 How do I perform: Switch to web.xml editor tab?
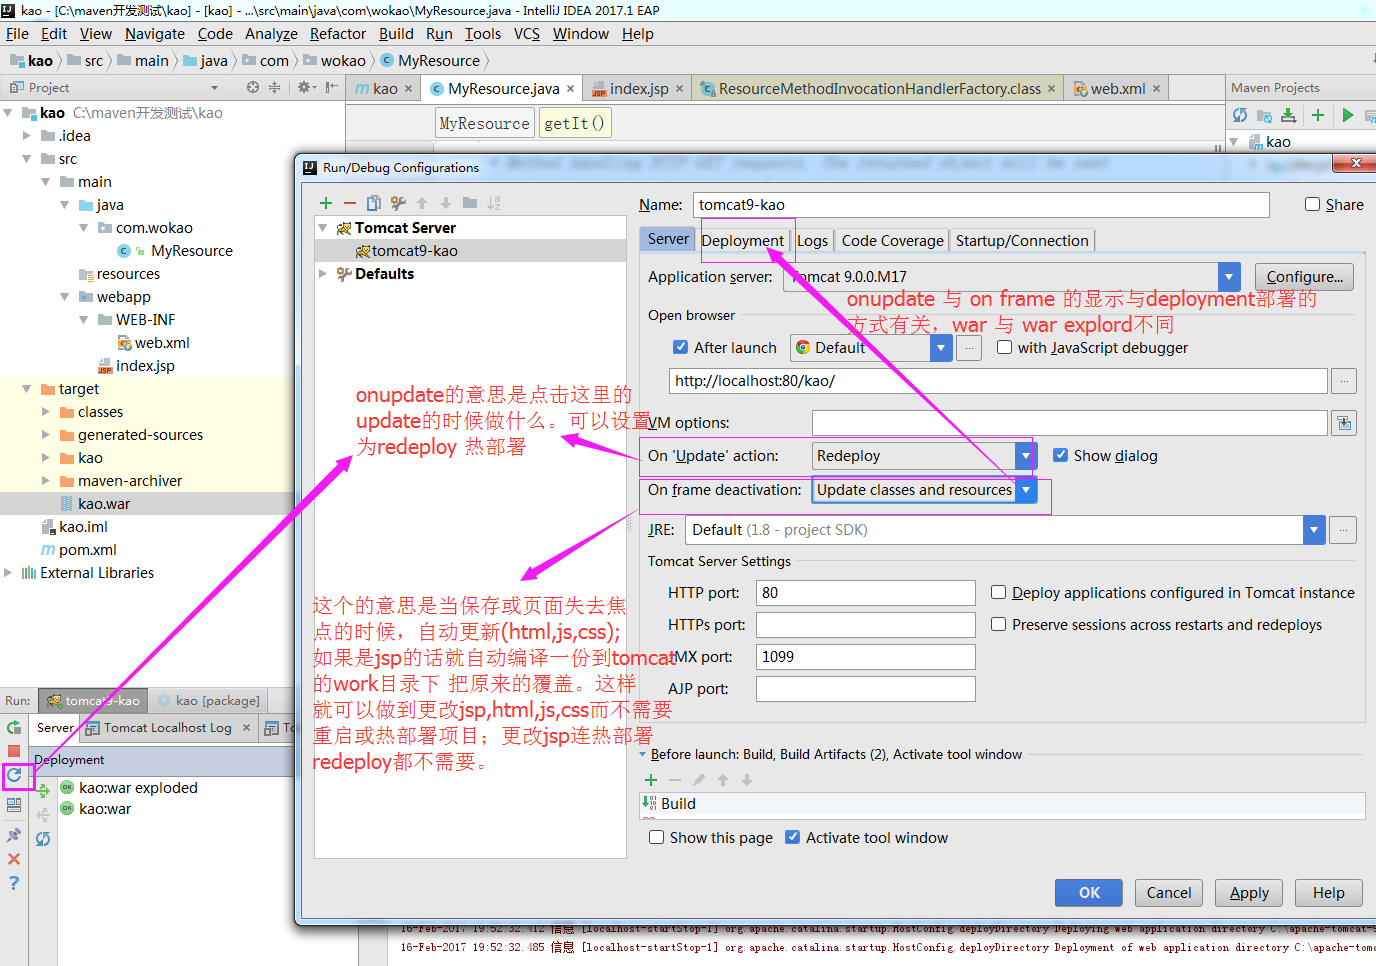[x=1118, y=89]
